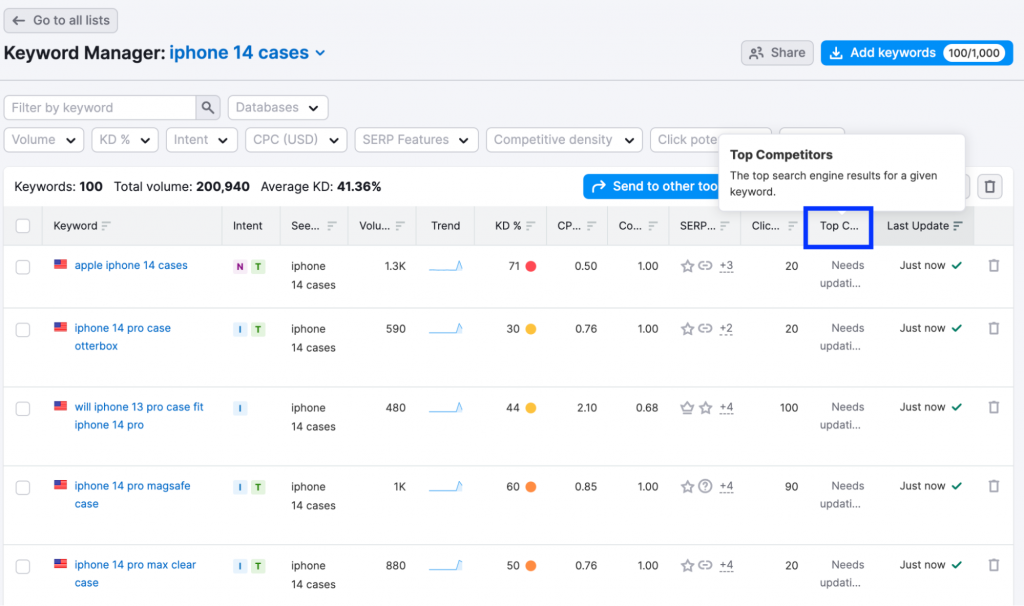The height and width of the screenshot is (606, 1024).
Task: Open 'iphone 14 pro max clear case' link
Action: pos(135,574)
